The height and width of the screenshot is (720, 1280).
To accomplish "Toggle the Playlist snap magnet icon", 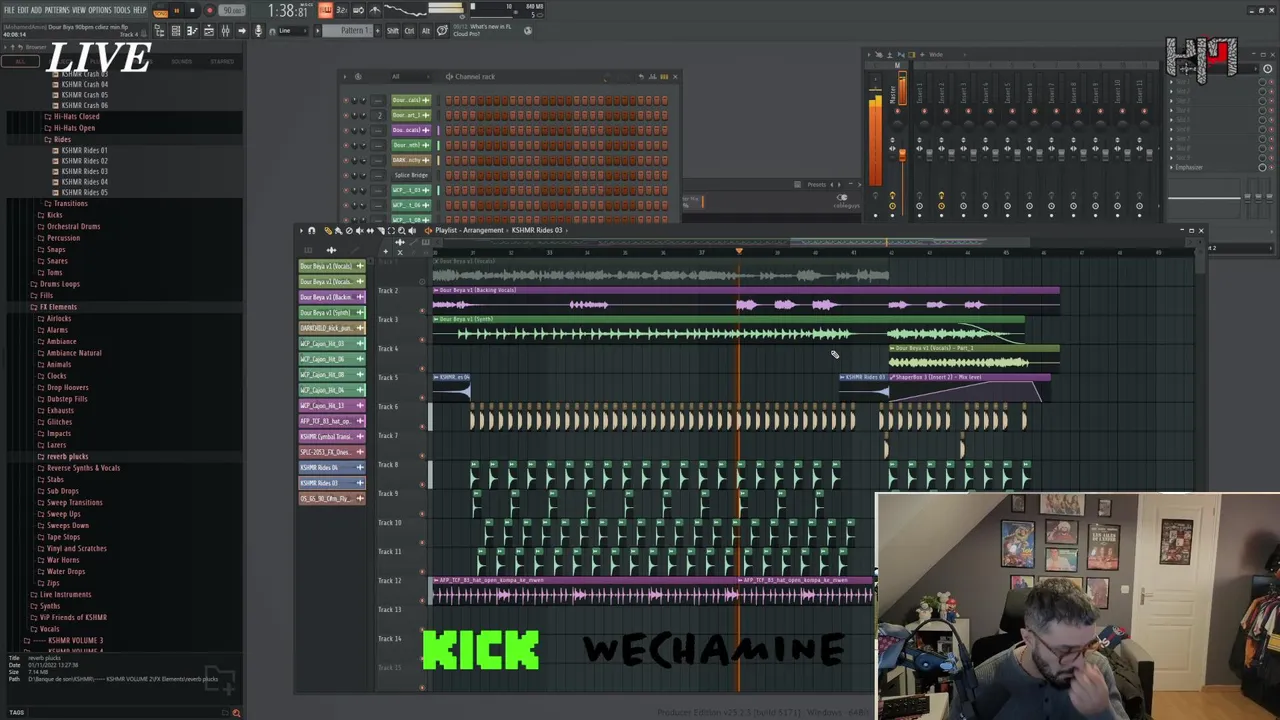I will click(311, 230).
